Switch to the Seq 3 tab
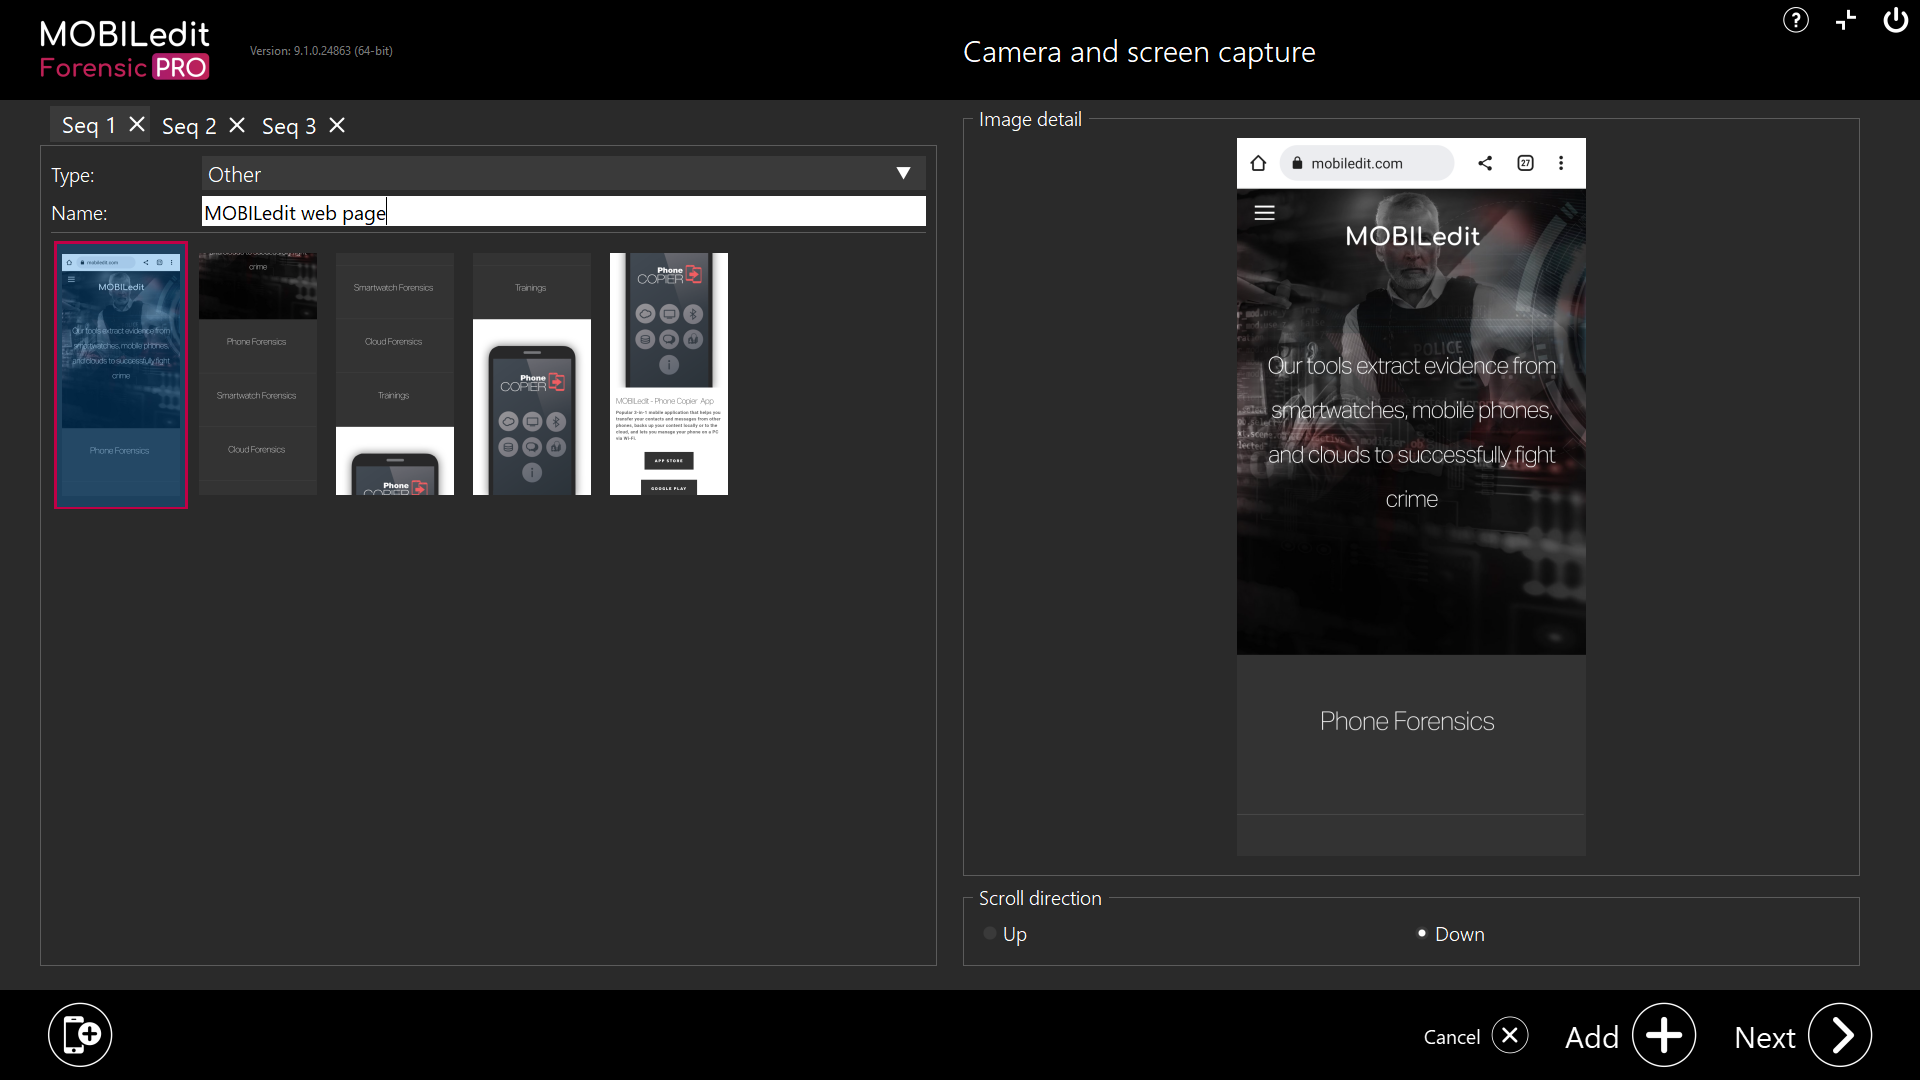1920x1080 pixels. 288,126
